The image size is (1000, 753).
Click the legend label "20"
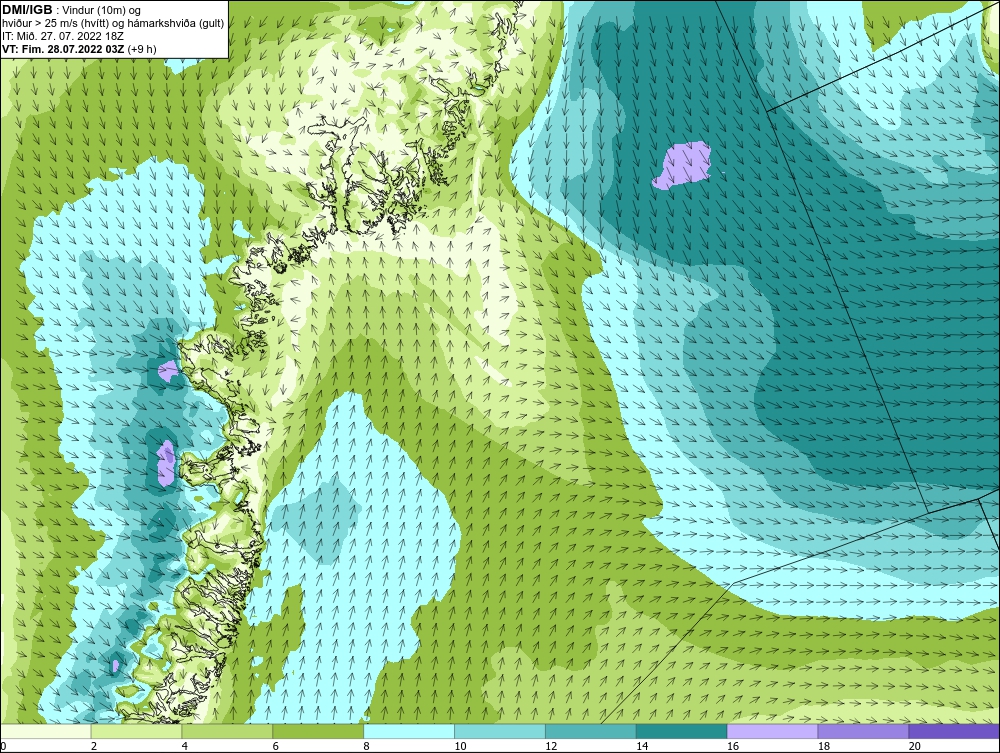(x=915, y=746)
